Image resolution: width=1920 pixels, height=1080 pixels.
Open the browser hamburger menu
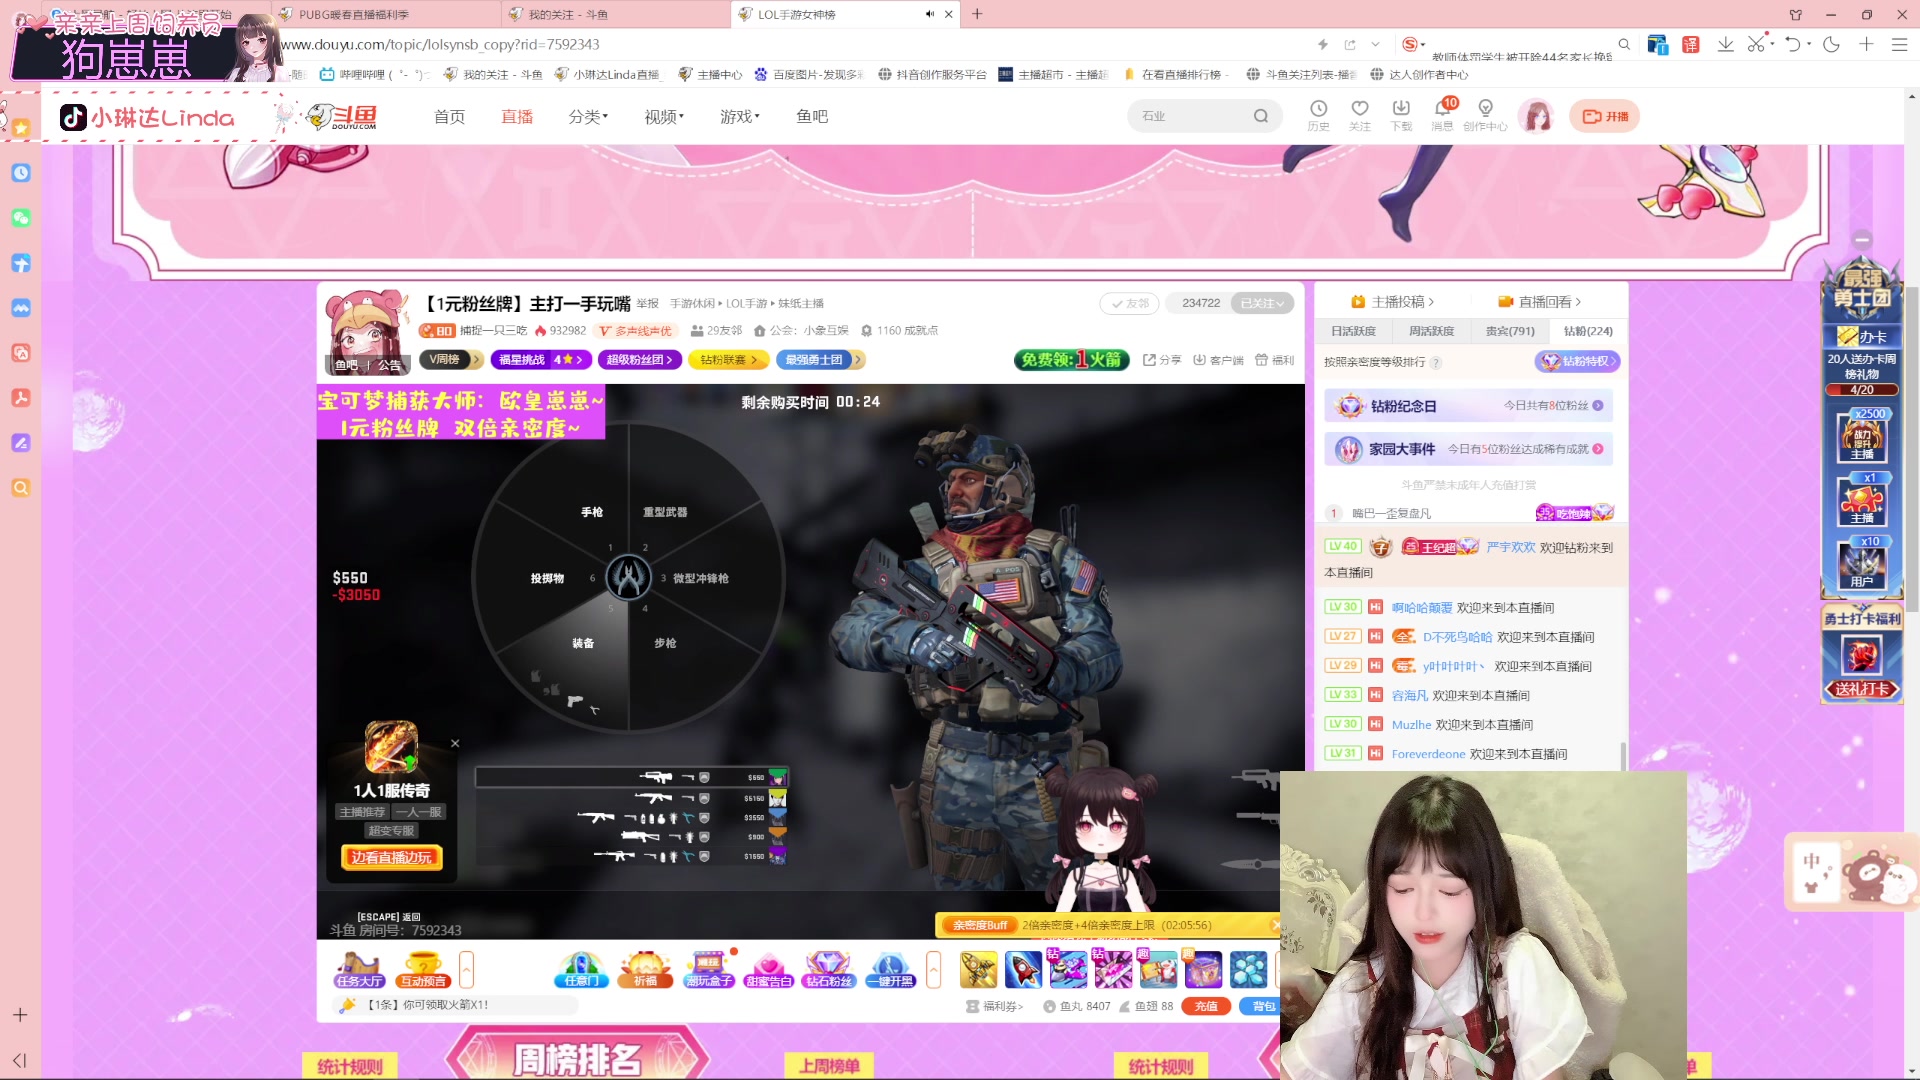click(x=1899, y=44)
